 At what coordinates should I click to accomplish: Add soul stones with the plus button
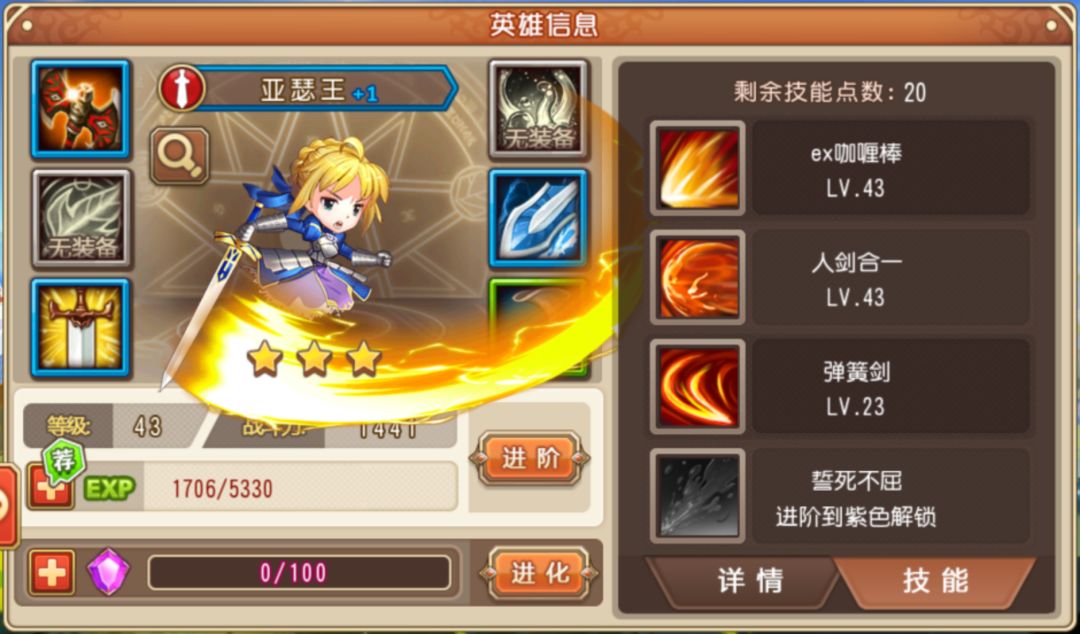click(52, 573)
